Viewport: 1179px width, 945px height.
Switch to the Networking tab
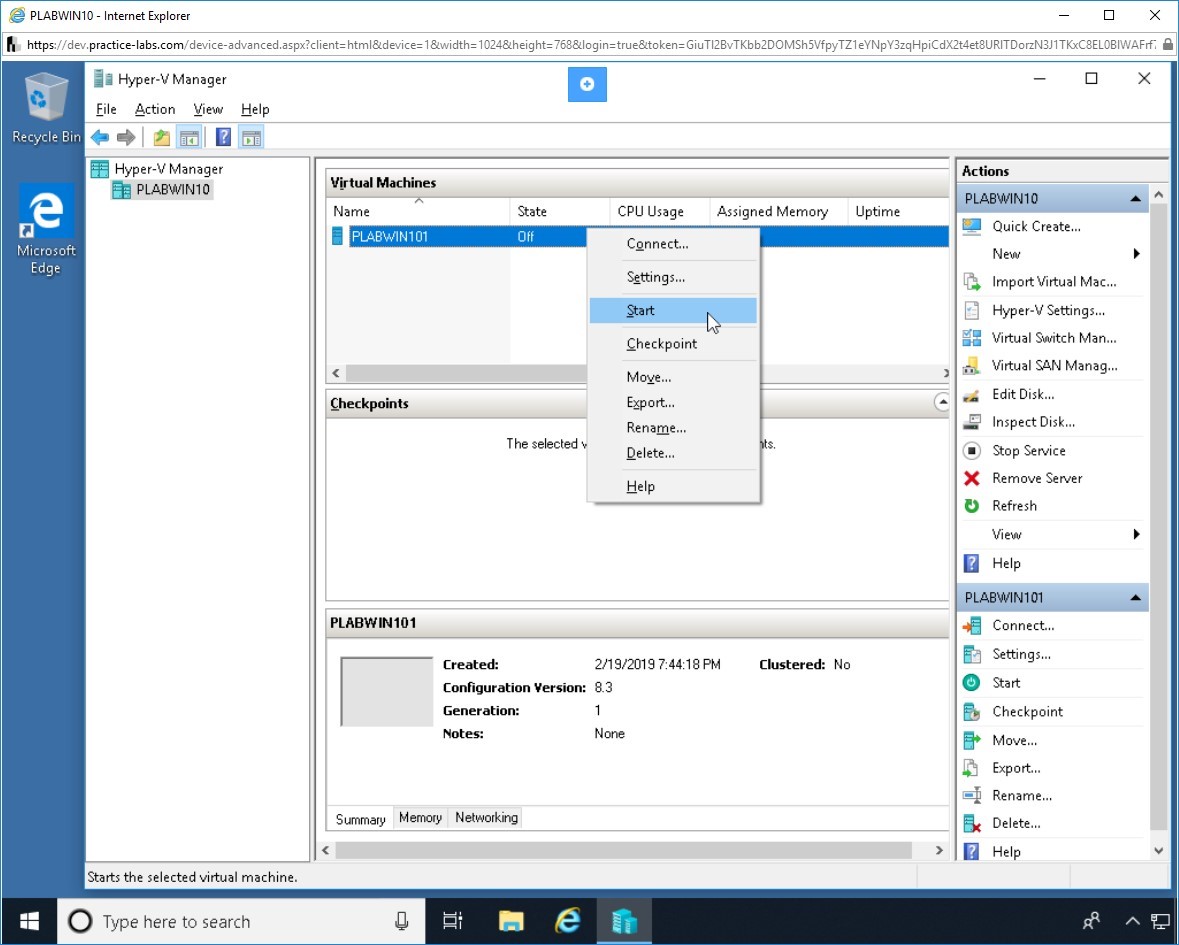click(x=486, y=818)
